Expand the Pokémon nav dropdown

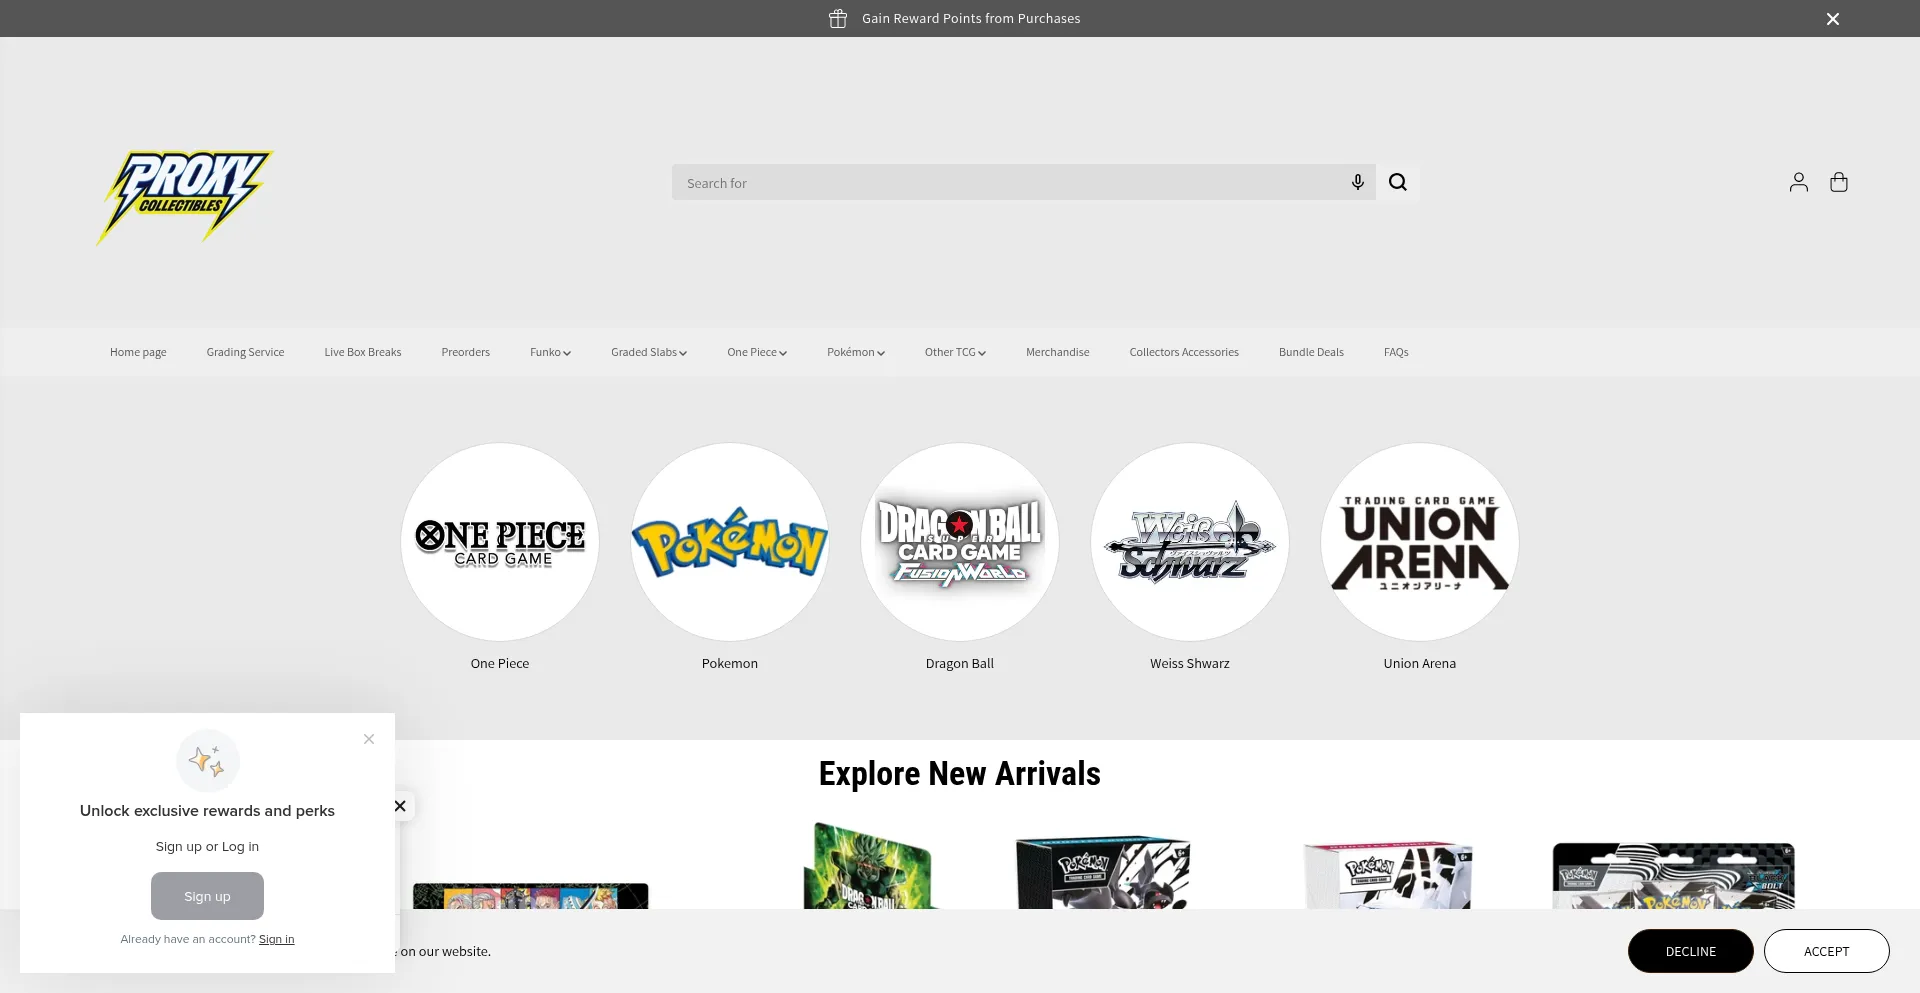tap(856, 352)
